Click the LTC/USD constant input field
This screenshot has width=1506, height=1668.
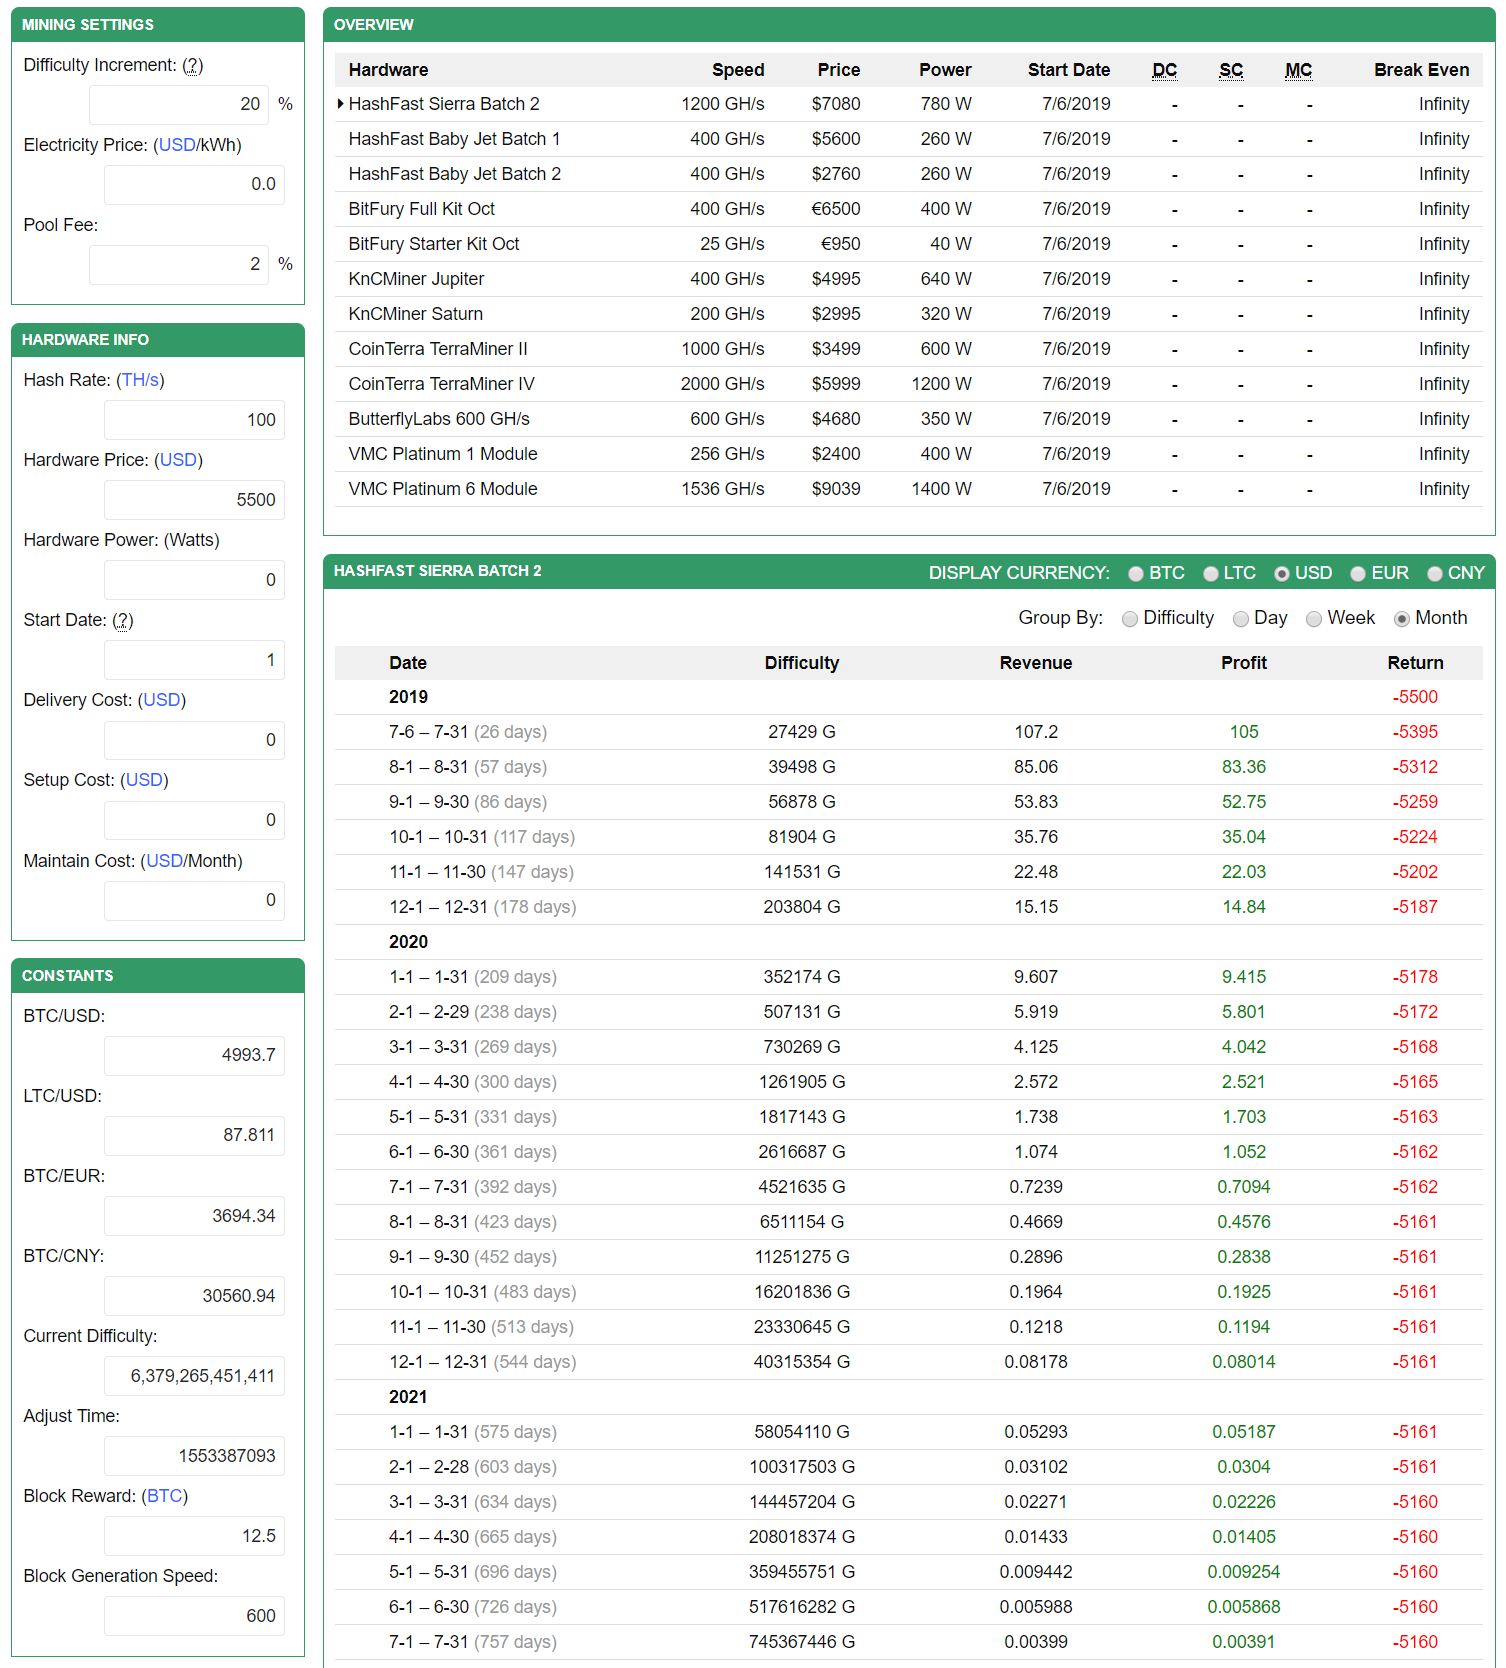tap(194, 1136)
